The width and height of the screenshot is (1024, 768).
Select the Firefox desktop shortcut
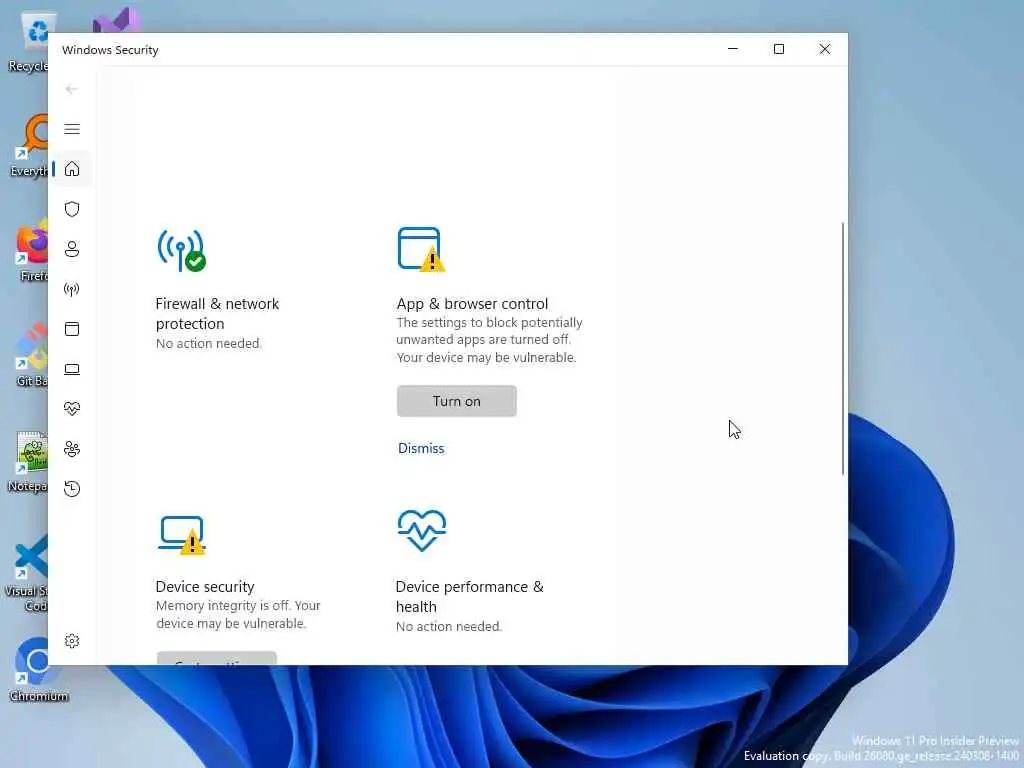coord(31,251)
